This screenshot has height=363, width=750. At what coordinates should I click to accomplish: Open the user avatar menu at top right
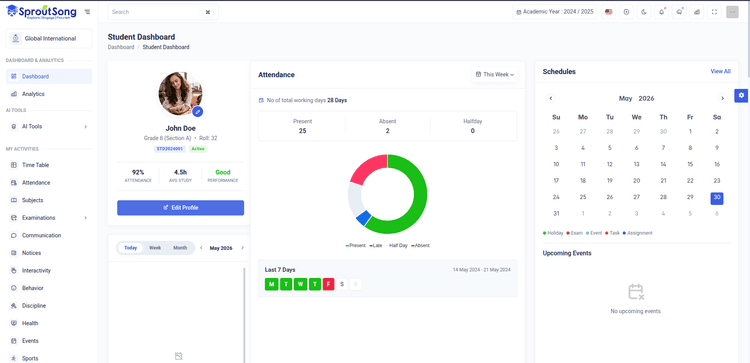tap(732, 12)
